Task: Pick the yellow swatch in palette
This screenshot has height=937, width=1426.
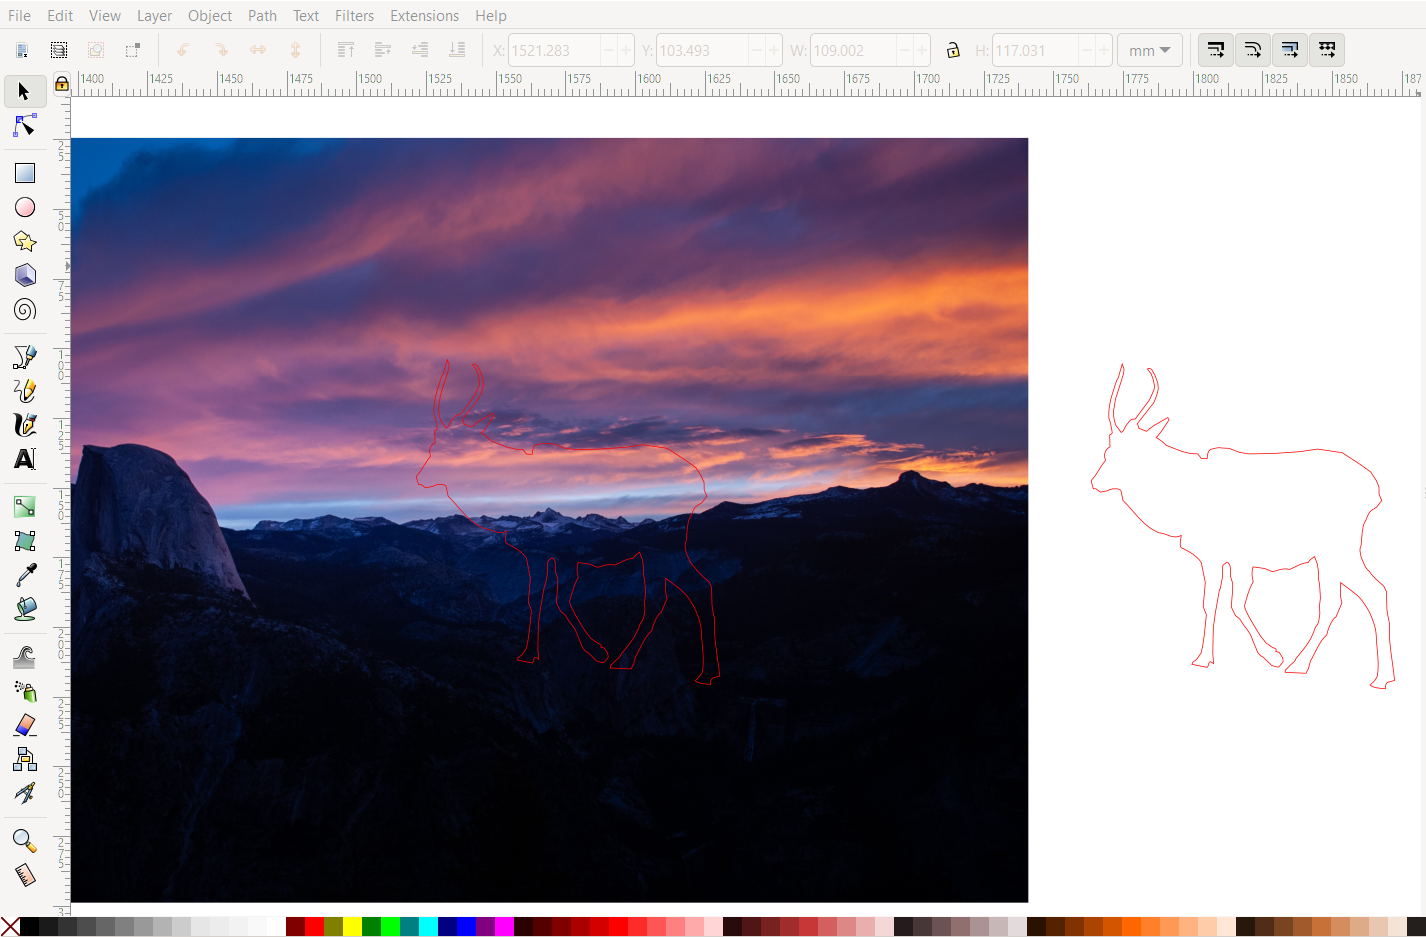Action: tap(352, 927)
